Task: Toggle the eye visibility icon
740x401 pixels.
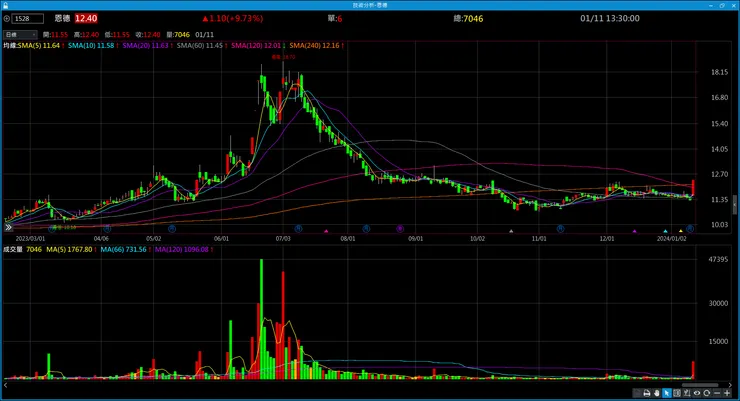Action: tap(697, 393)
